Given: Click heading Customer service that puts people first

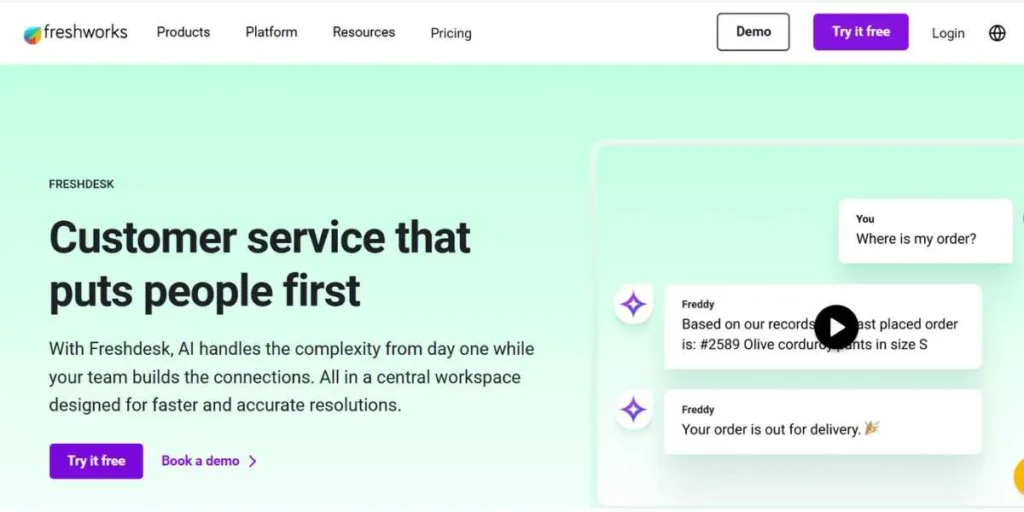Looking at the screenshot, I should point(260,264).
